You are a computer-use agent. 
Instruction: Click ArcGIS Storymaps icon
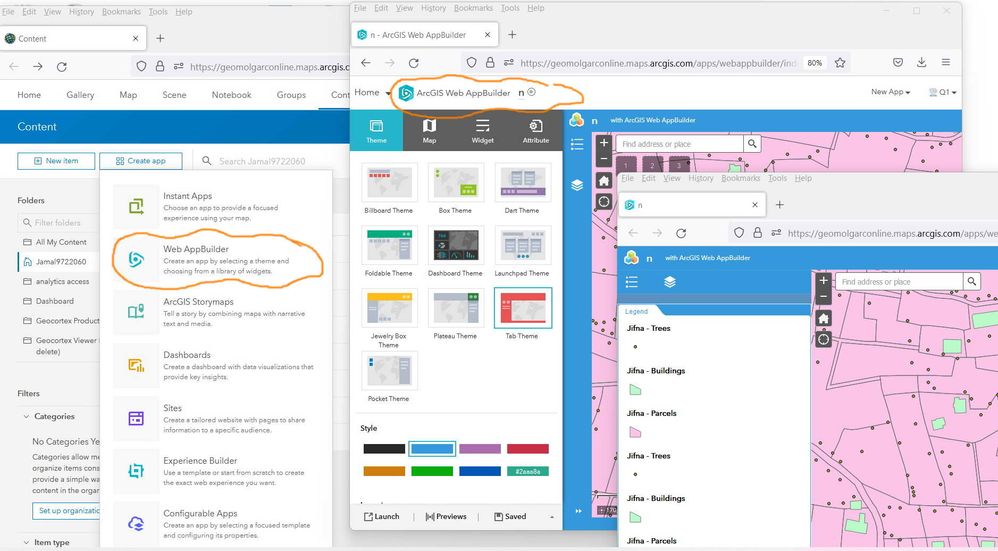pyautogui.click(x=136, y=312)
